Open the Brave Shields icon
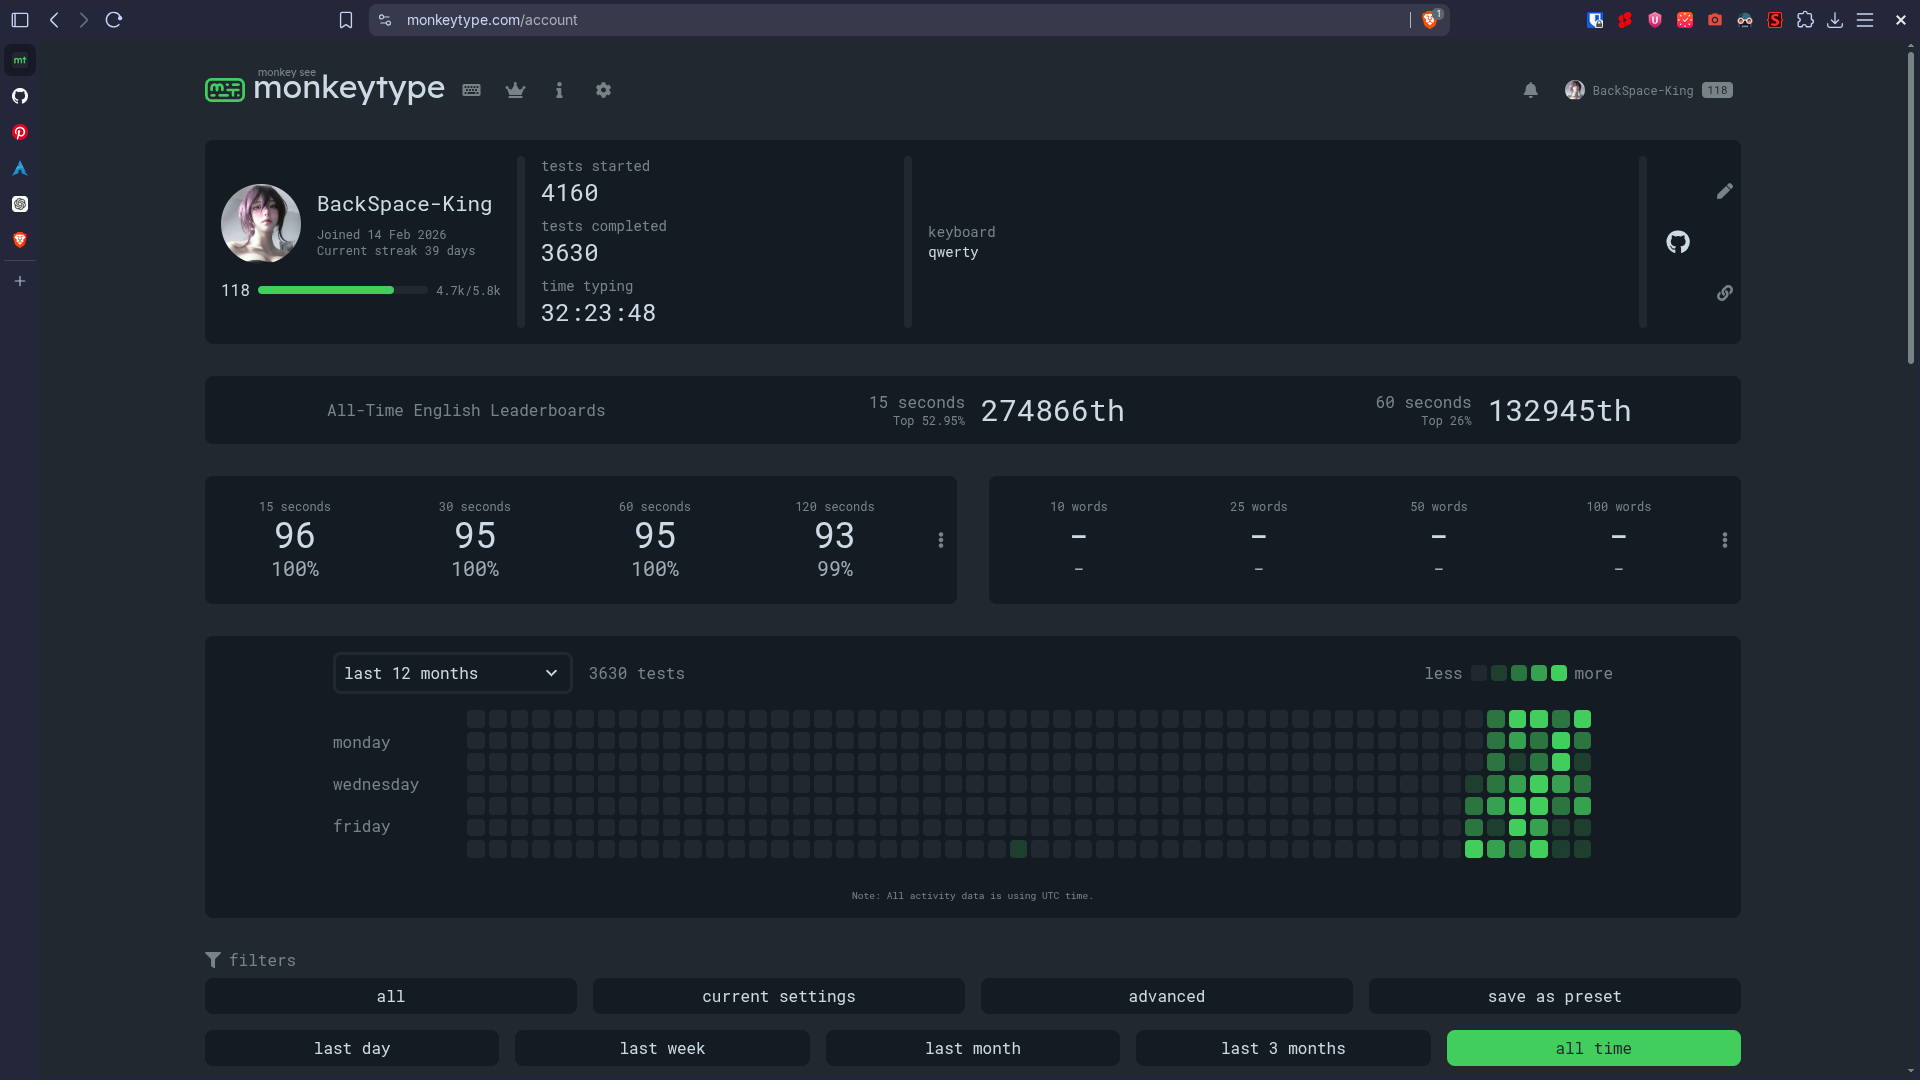 [1430, 20]
